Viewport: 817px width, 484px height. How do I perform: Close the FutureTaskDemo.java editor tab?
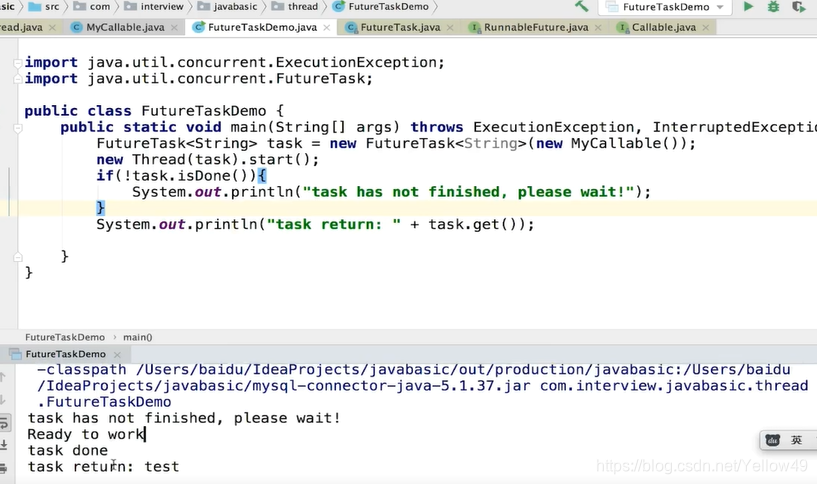click(x=327, y=28)
